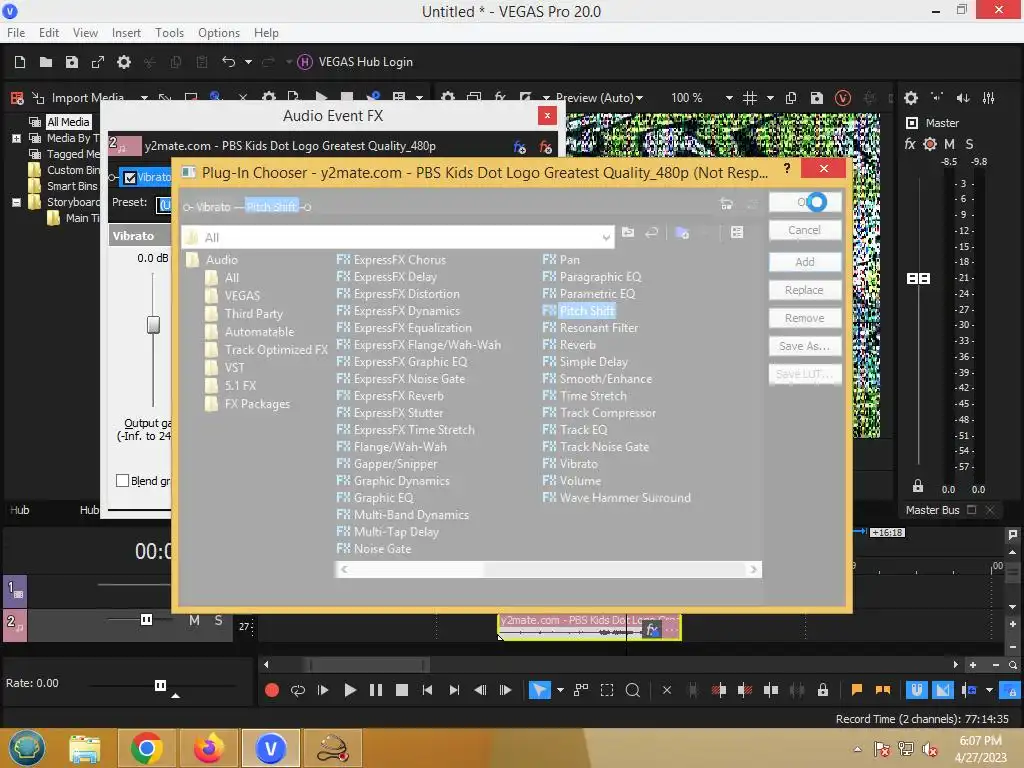The height and width of the screenshot is (768, 1024).
Task: Save the project with the disk icon
Action: click(x=72, y=62)
